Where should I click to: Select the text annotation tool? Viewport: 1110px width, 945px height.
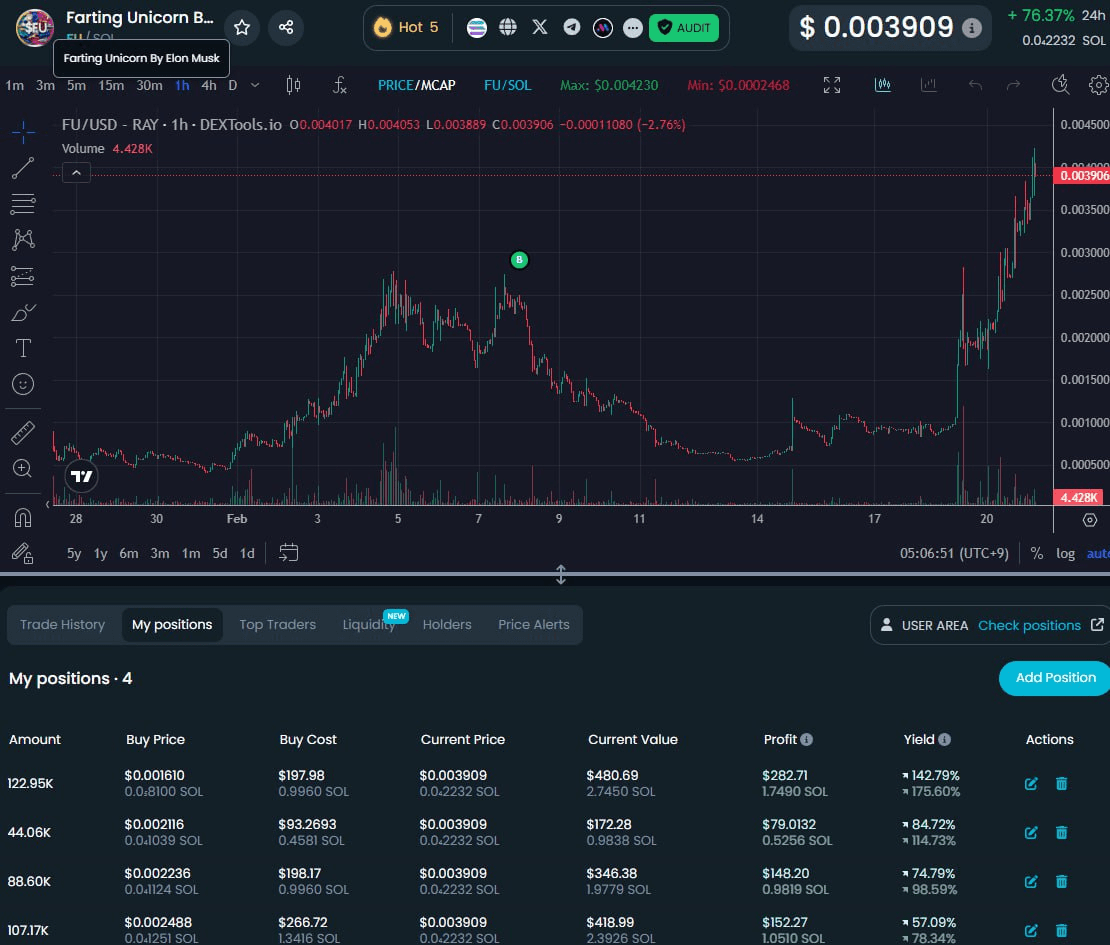tap(23, 348)
